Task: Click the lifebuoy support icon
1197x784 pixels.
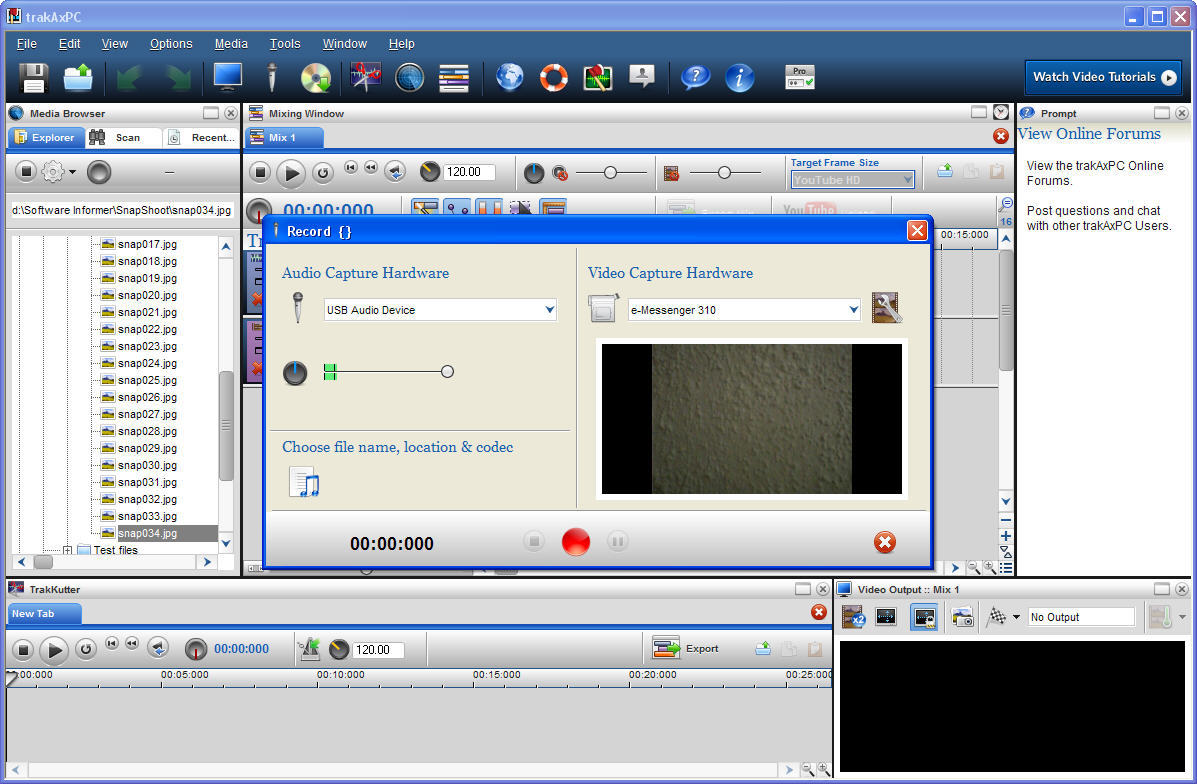Action: 553,78
